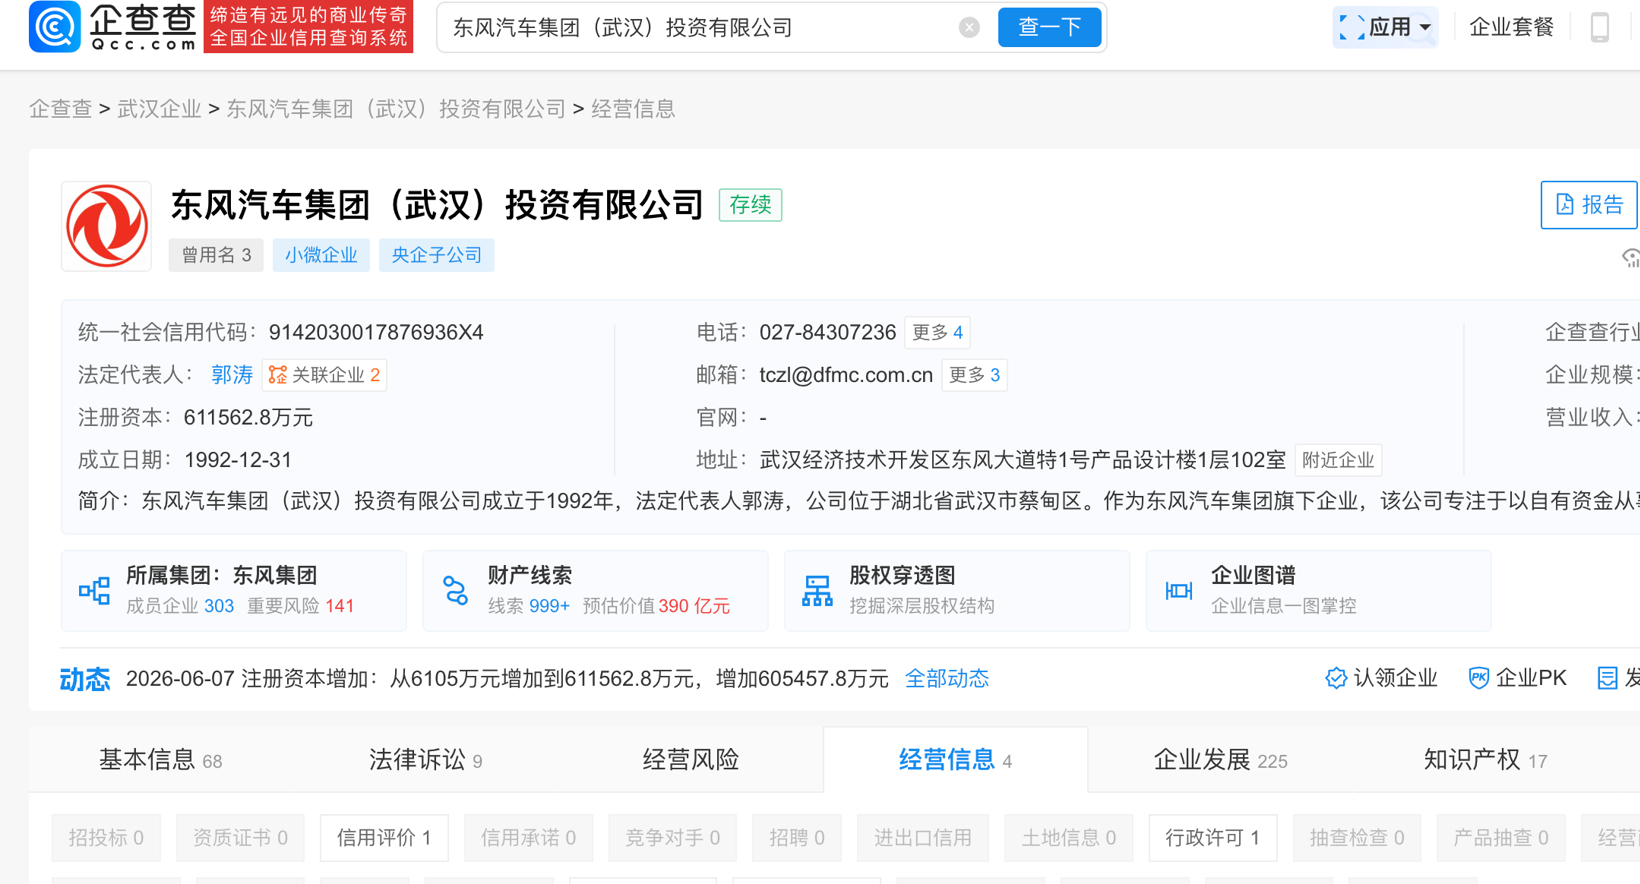The image size is (1640, 884).
Task: Switch to 法律诉讼 tab
Action: pos(425,760)
